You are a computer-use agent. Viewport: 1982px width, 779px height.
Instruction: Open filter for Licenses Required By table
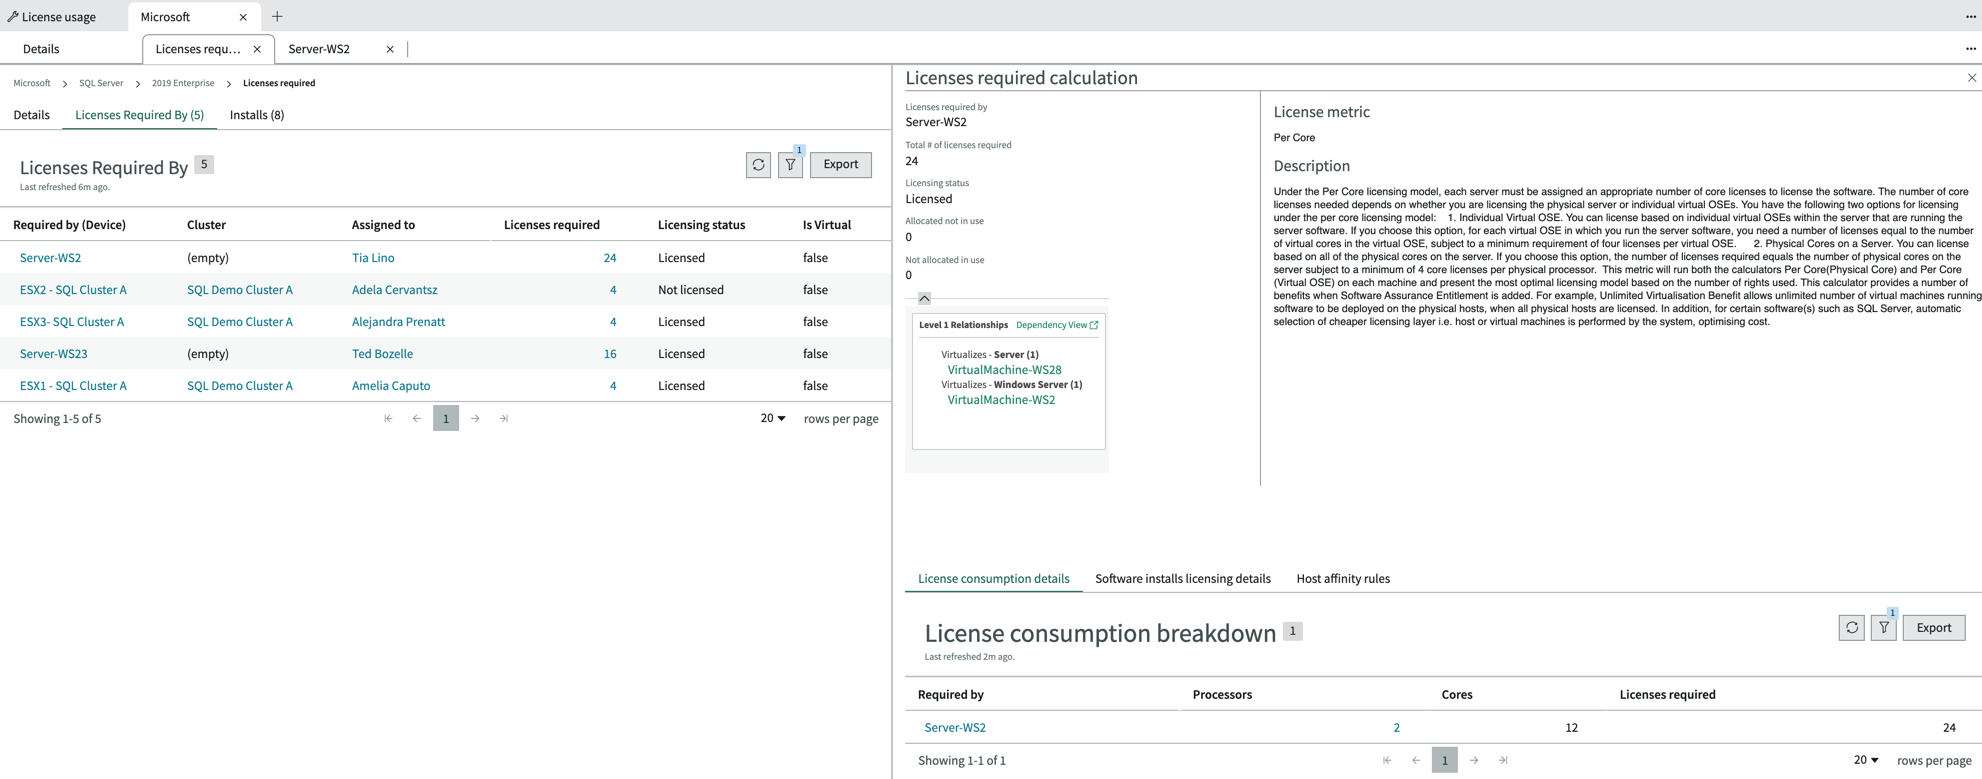[x=790, y=165]
